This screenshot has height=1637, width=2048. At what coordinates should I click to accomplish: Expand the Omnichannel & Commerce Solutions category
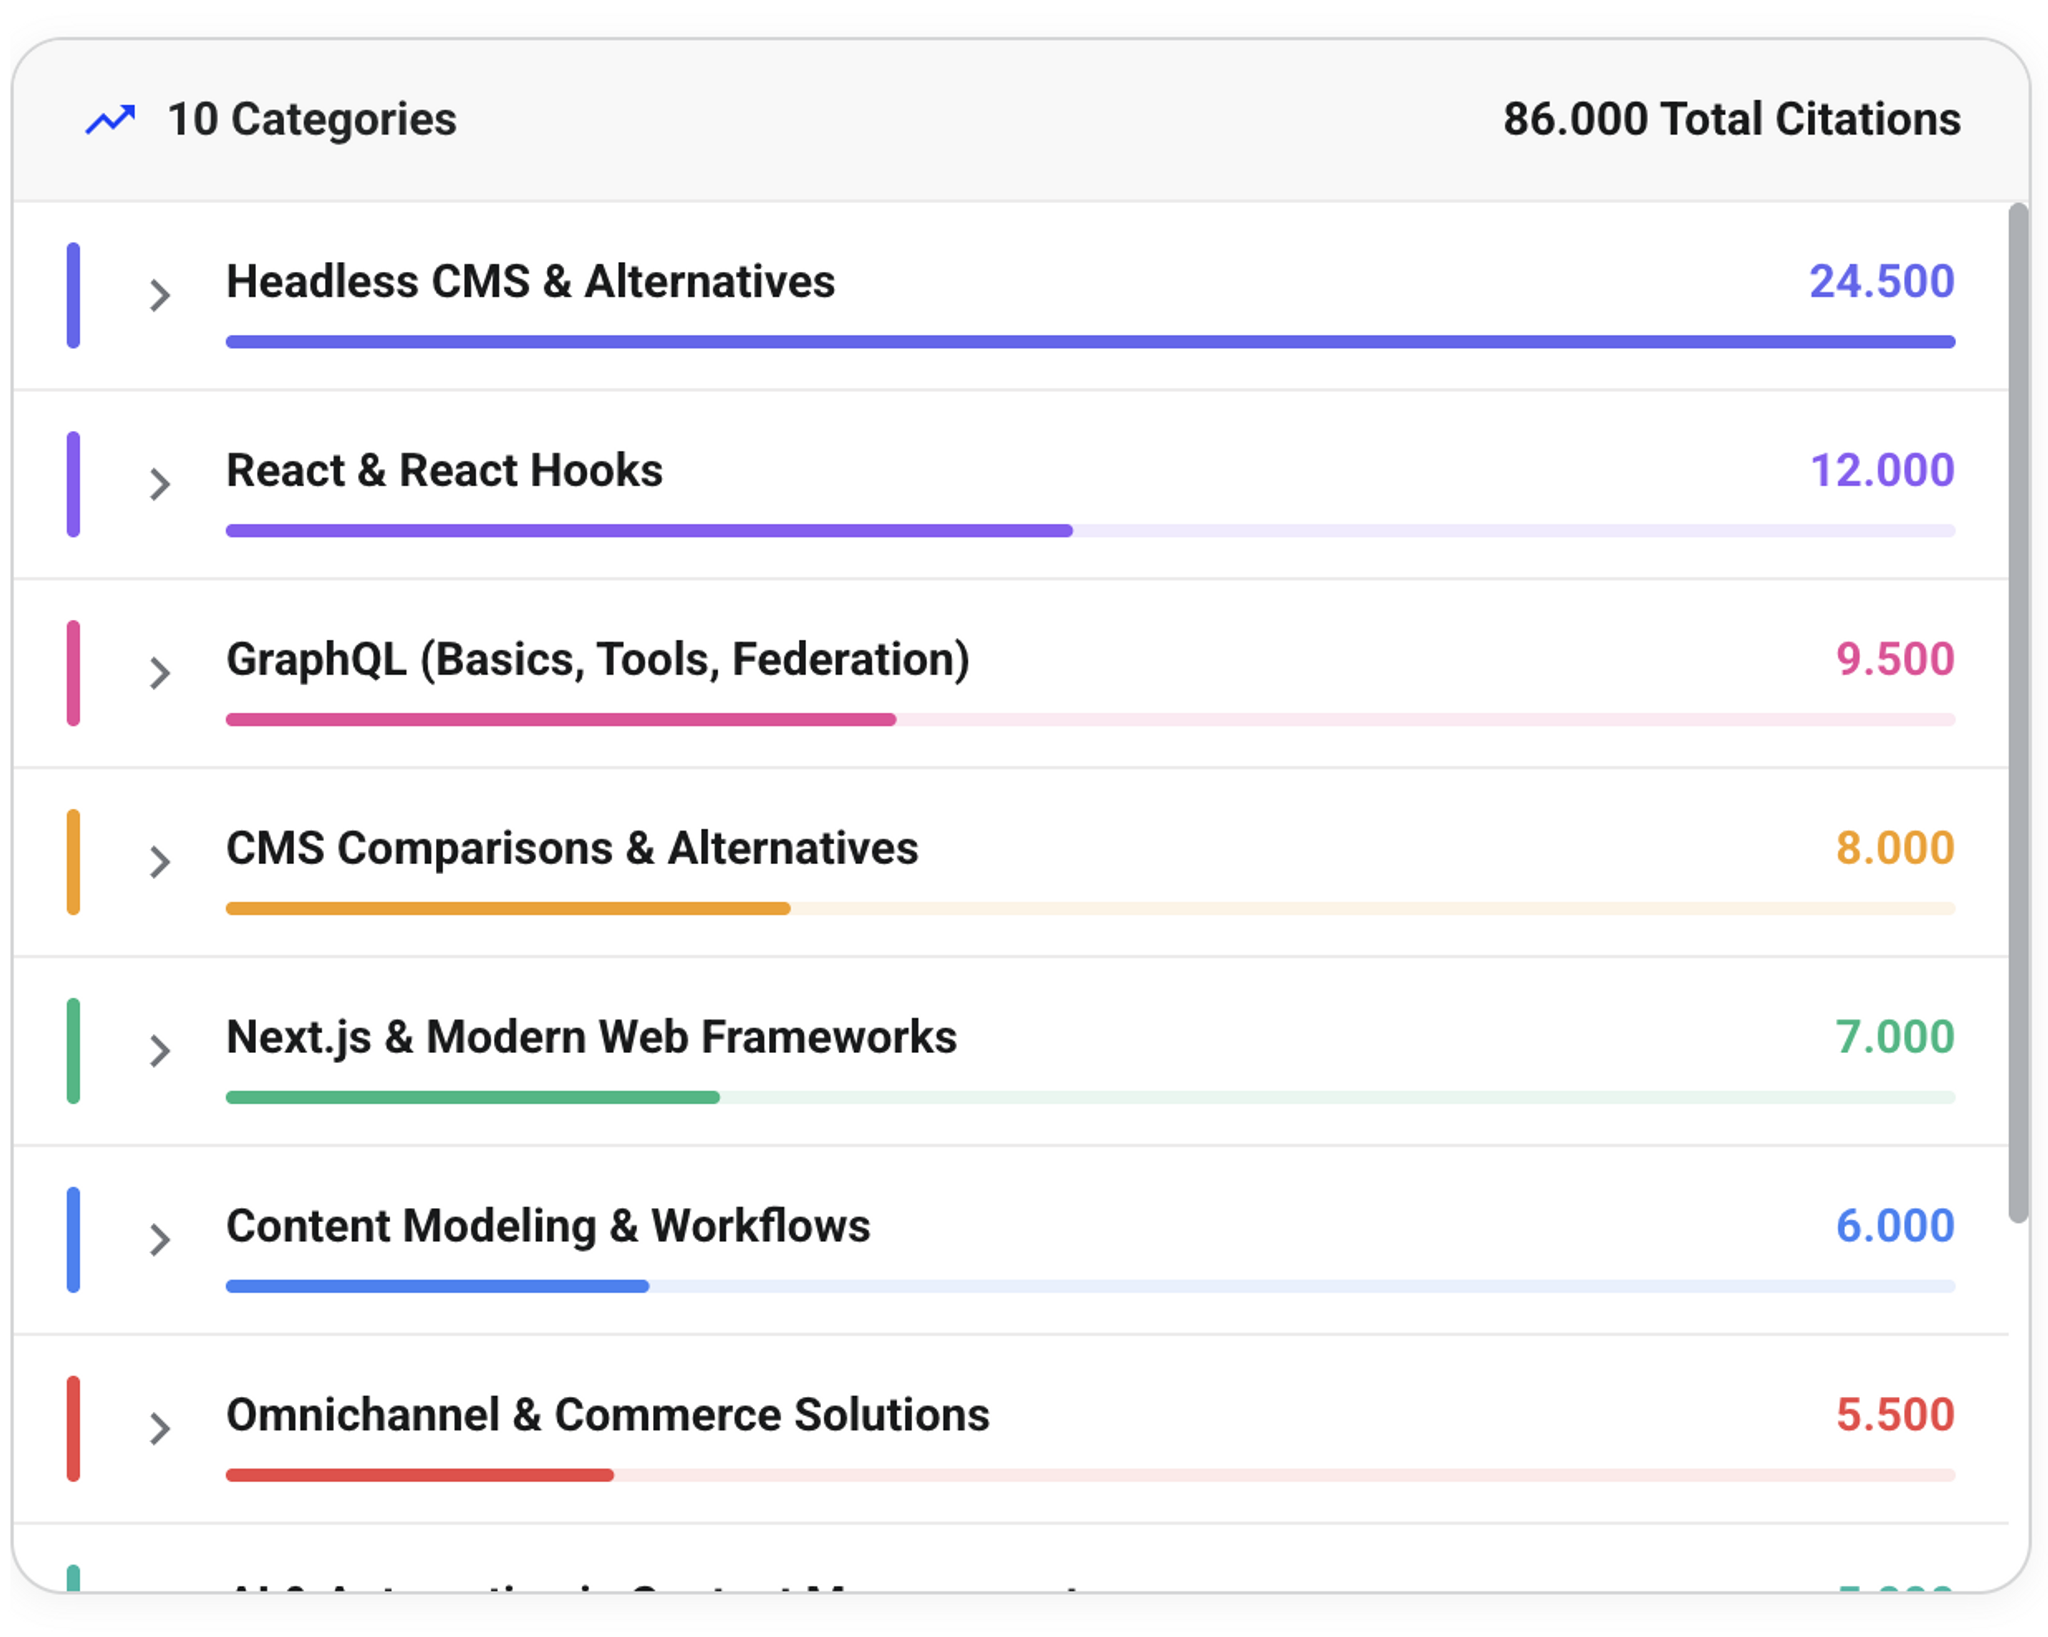click(160, 1427)
